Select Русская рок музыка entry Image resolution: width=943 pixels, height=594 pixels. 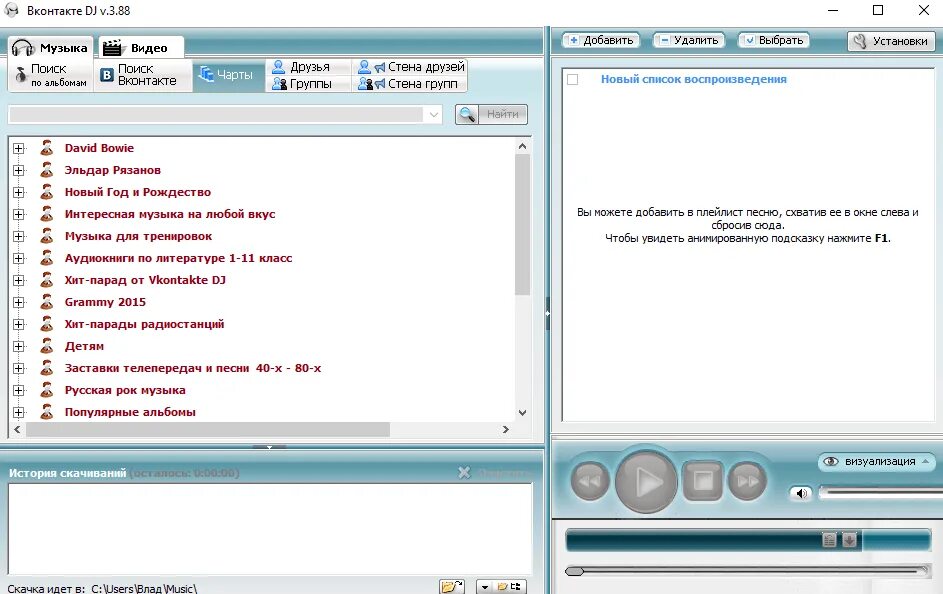[x=125, y=390]
